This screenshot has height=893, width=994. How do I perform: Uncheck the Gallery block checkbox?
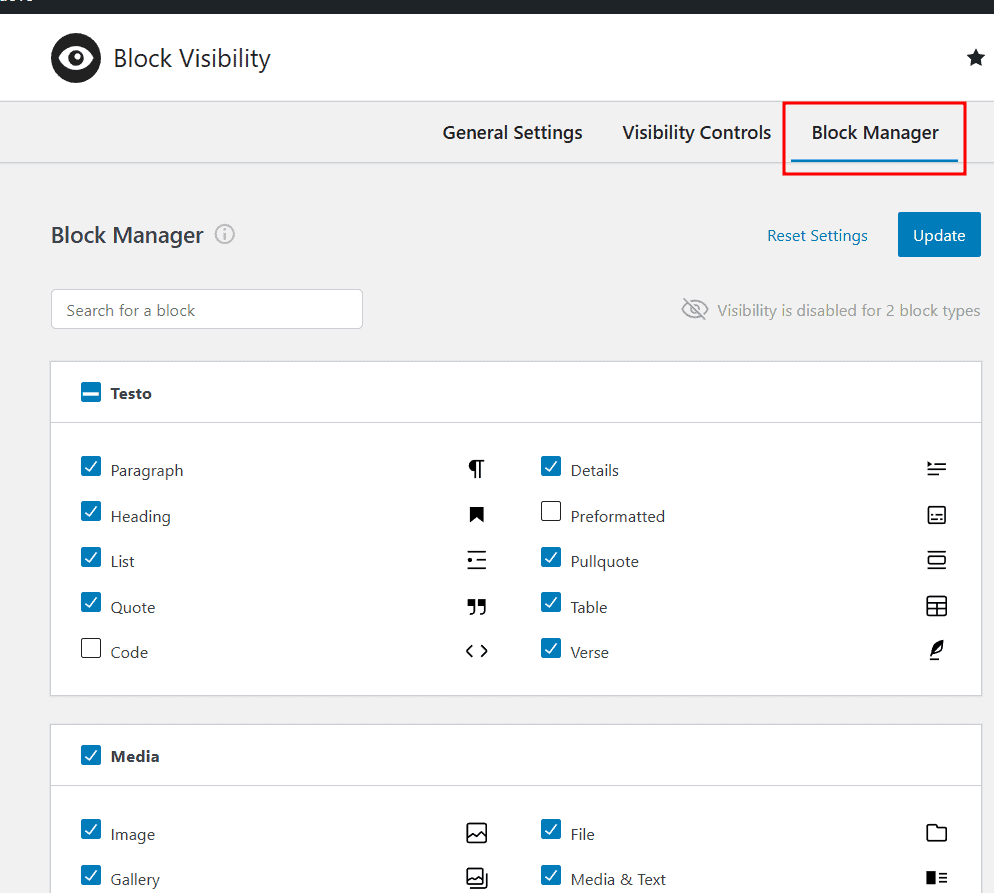91,875
